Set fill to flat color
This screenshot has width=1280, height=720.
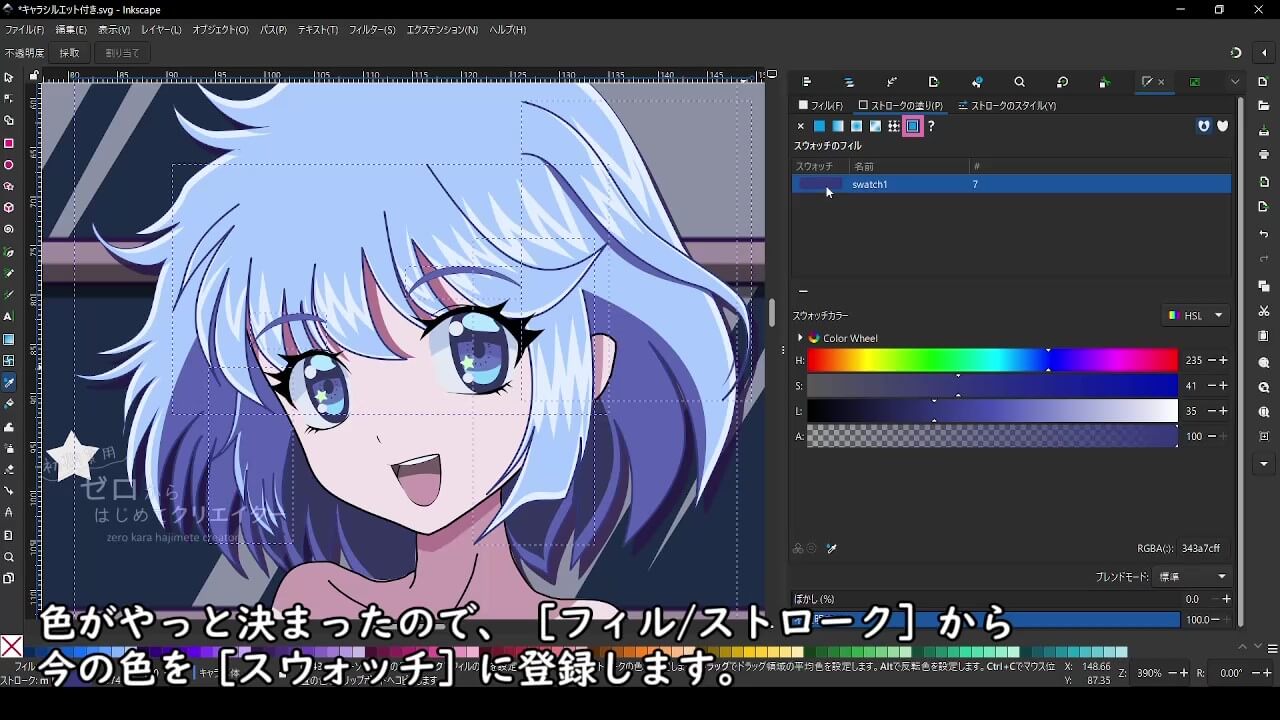(x=819, y=126)
